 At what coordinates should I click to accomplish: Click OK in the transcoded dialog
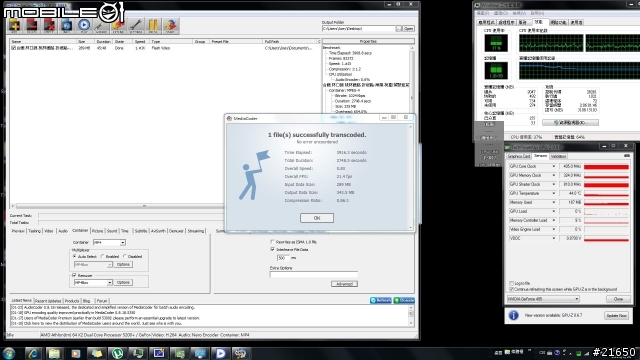[317, 218]
